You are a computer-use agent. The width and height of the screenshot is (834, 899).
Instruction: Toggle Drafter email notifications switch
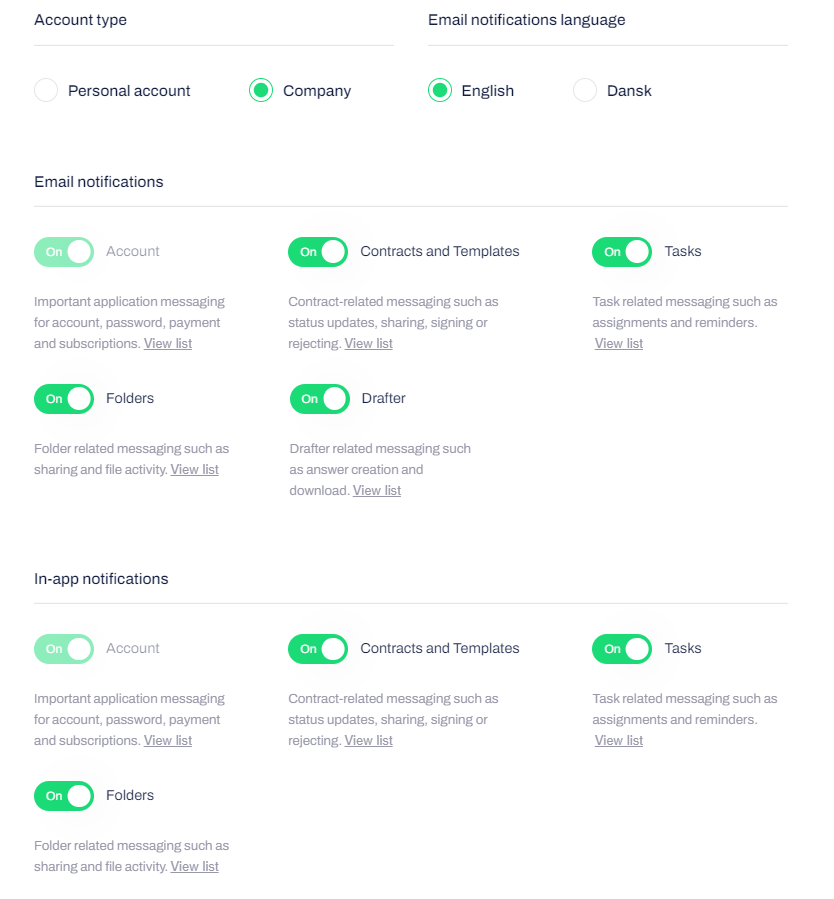coord(320,399)
